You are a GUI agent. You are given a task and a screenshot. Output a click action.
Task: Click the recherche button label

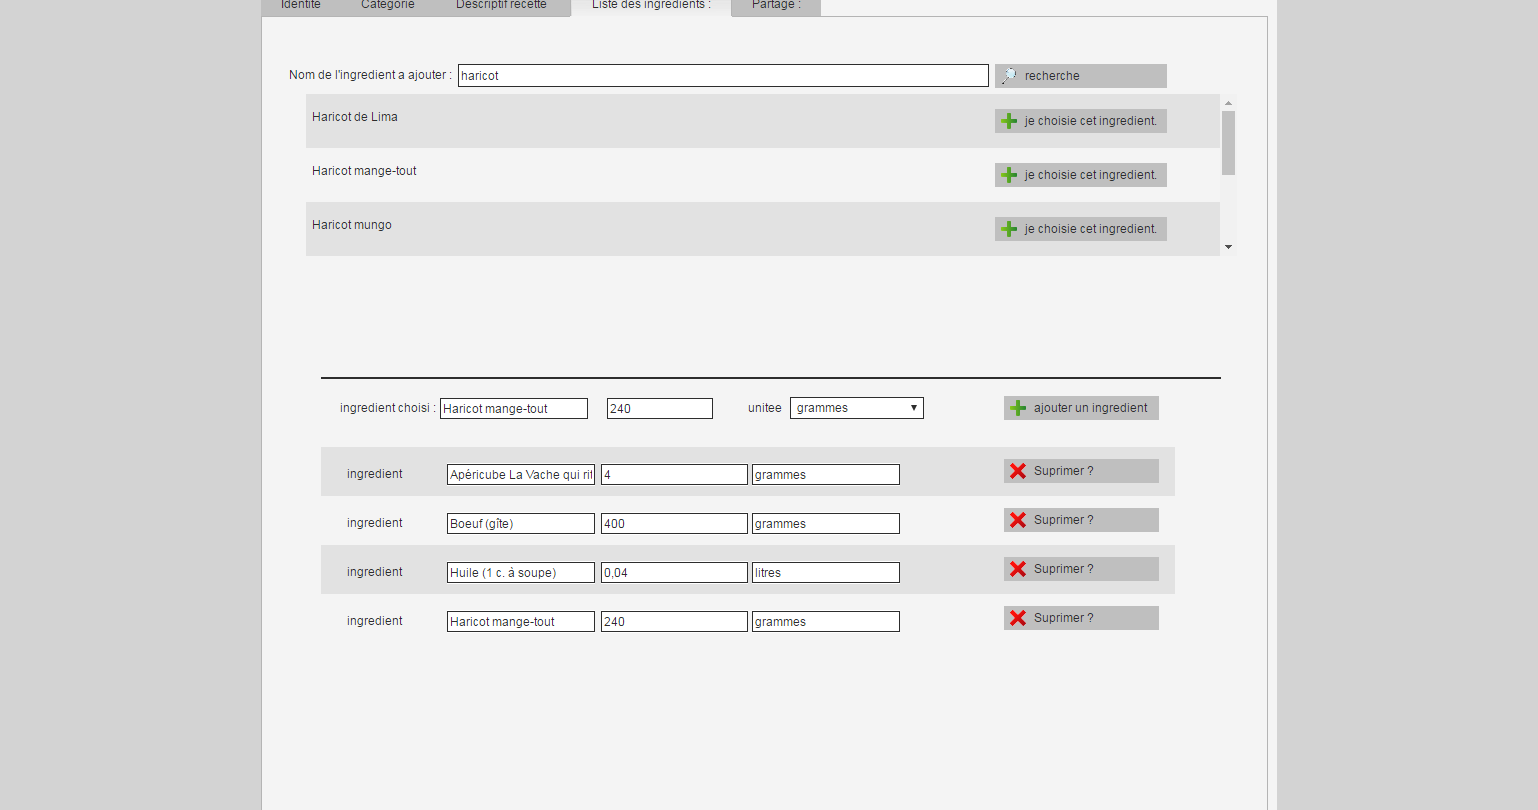[1052, 76]
